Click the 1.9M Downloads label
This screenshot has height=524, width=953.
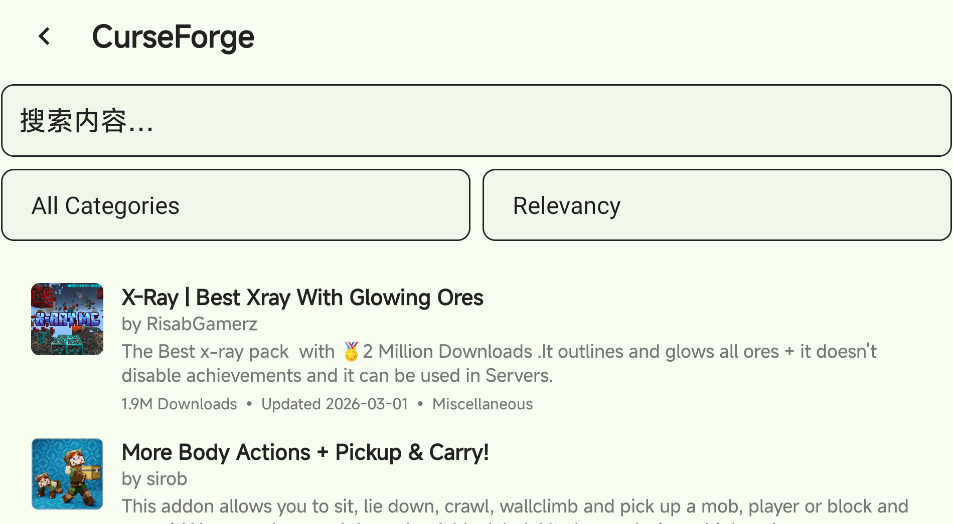click(179, 404)
